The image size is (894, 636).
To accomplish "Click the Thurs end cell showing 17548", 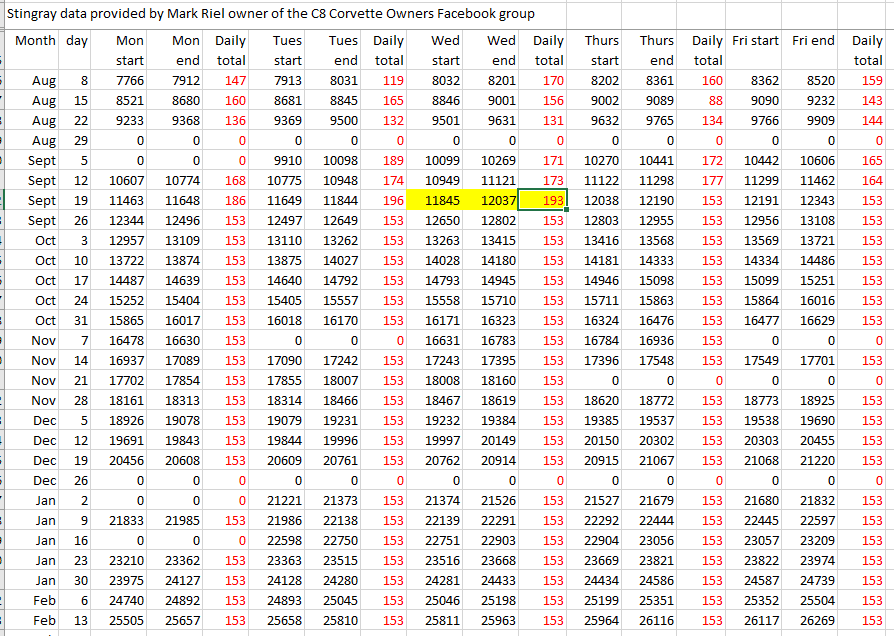I will [x=655, y=360].
